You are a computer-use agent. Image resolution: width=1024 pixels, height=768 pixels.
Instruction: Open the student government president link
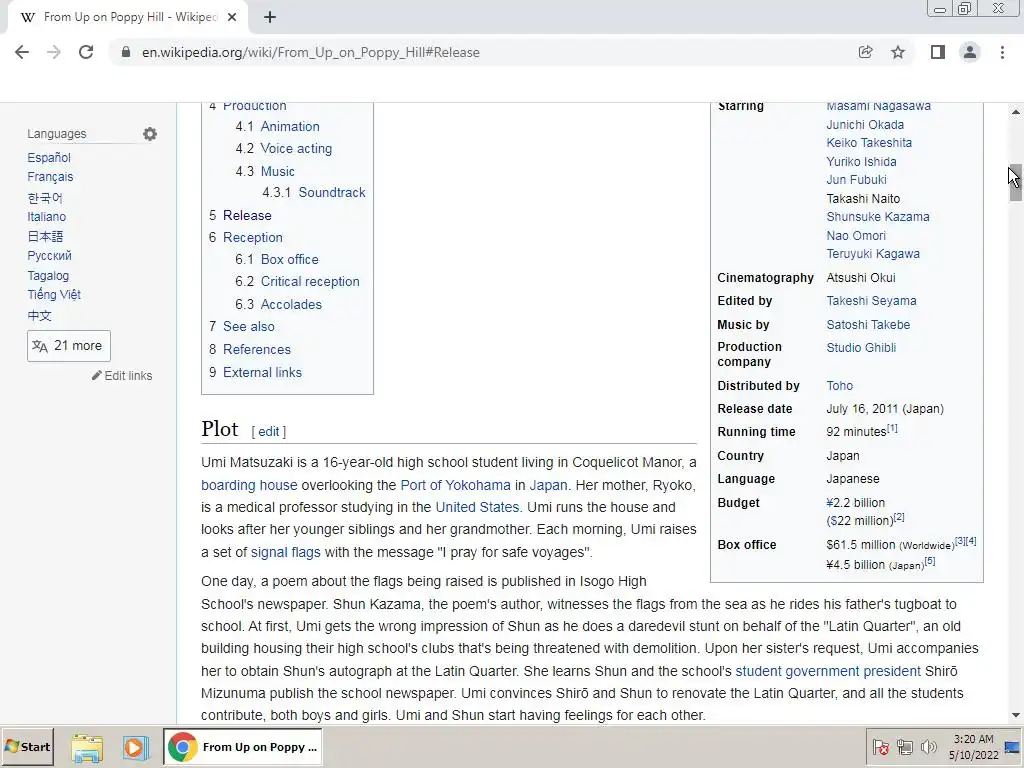[828, 671]
